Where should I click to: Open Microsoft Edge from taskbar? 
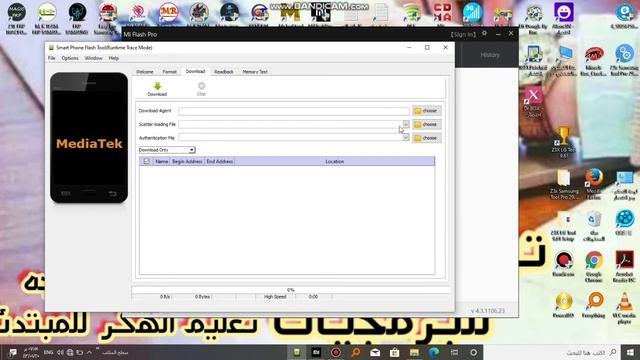tap(433, 352)
